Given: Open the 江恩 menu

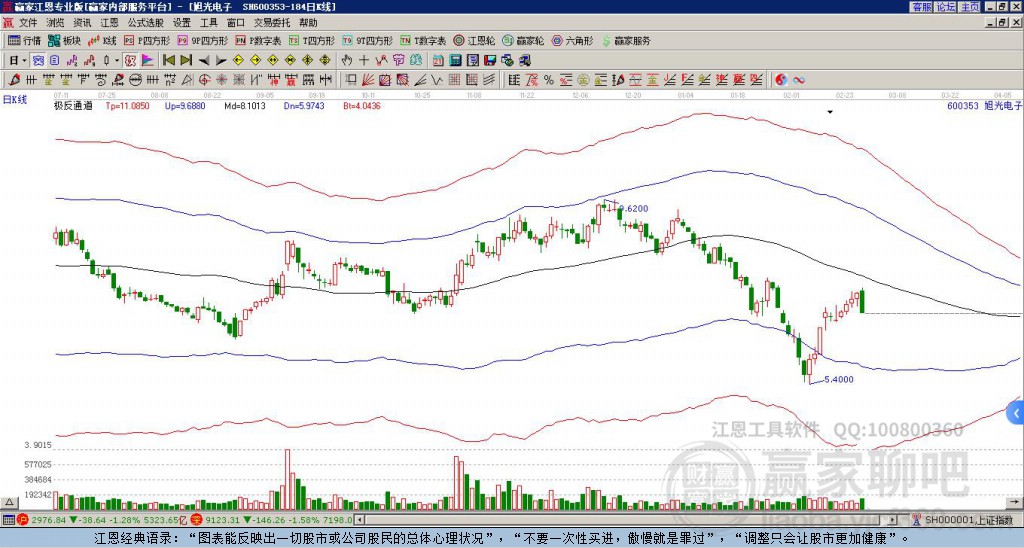Looking at the screenshot, I should point(109,23).
